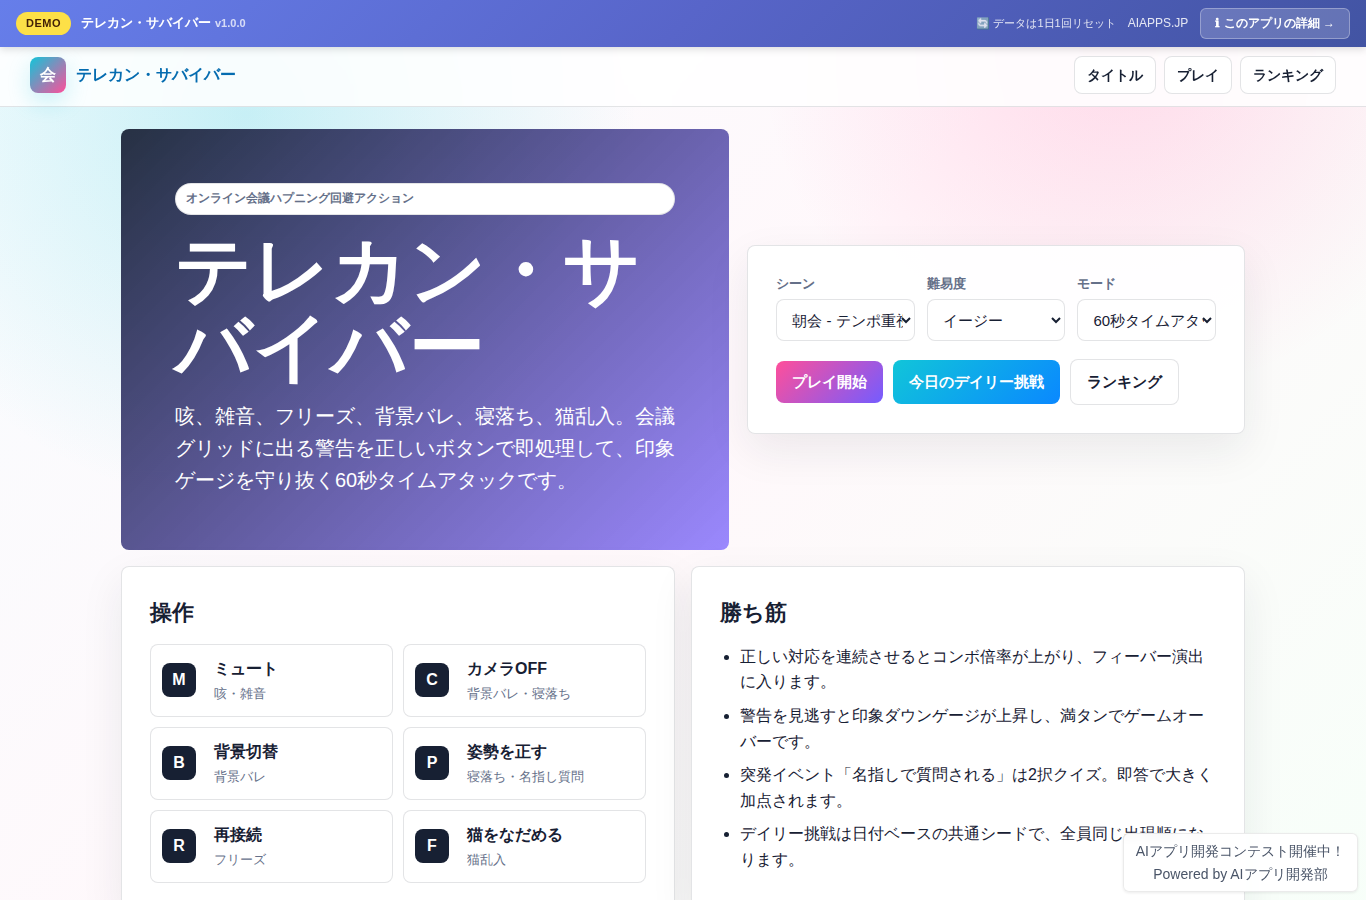Open the モード dropdown showing 60秒タイムアタック
The height and width of the screenshot is (900, 1366).
(x=1146, y=320)
